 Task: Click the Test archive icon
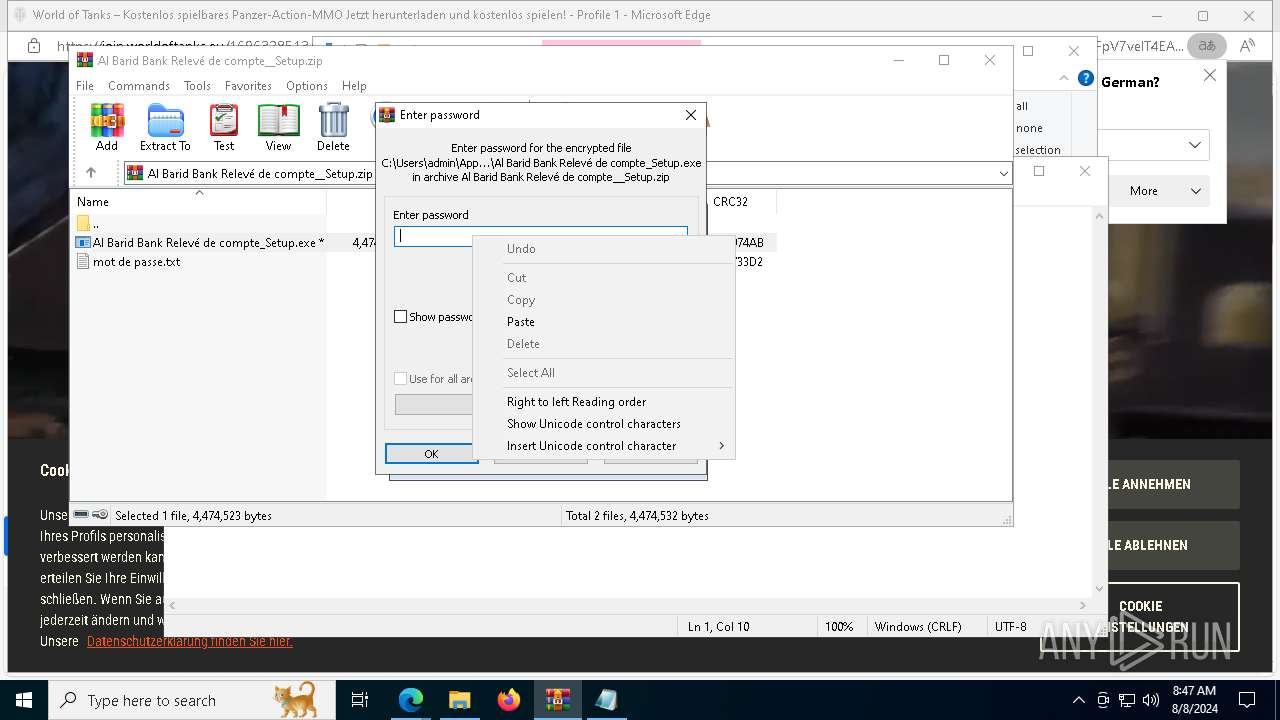point(224,127)
